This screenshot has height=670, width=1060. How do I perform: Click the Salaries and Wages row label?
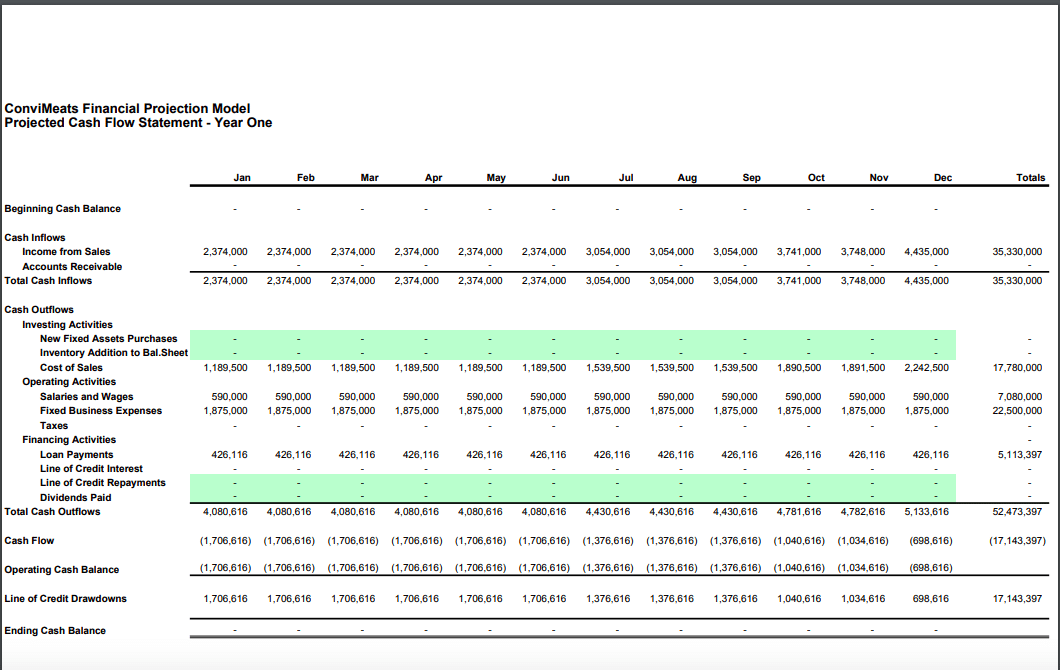[86, 397]
